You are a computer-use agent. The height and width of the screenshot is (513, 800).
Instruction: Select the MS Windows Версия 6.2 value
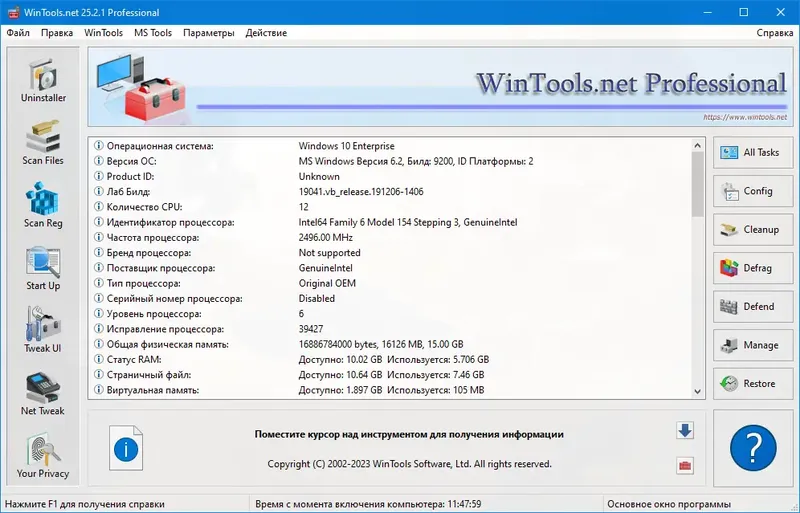pyautogui.click(x=416, y=161)
